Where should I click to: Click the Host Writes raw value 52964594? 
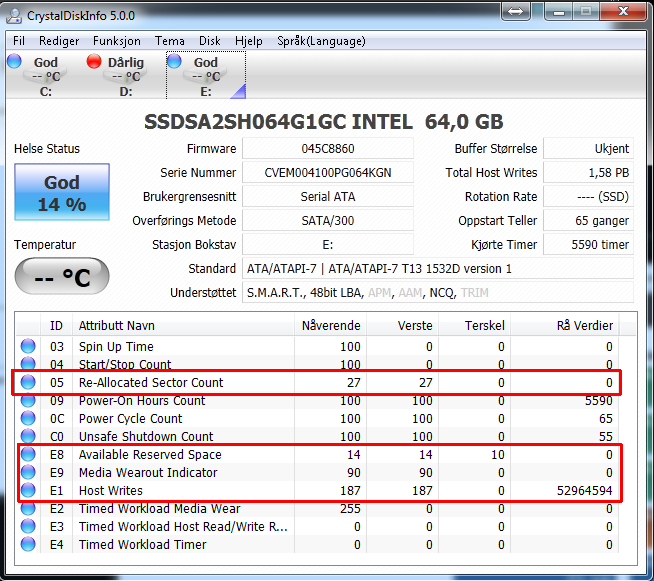[585, 491]
